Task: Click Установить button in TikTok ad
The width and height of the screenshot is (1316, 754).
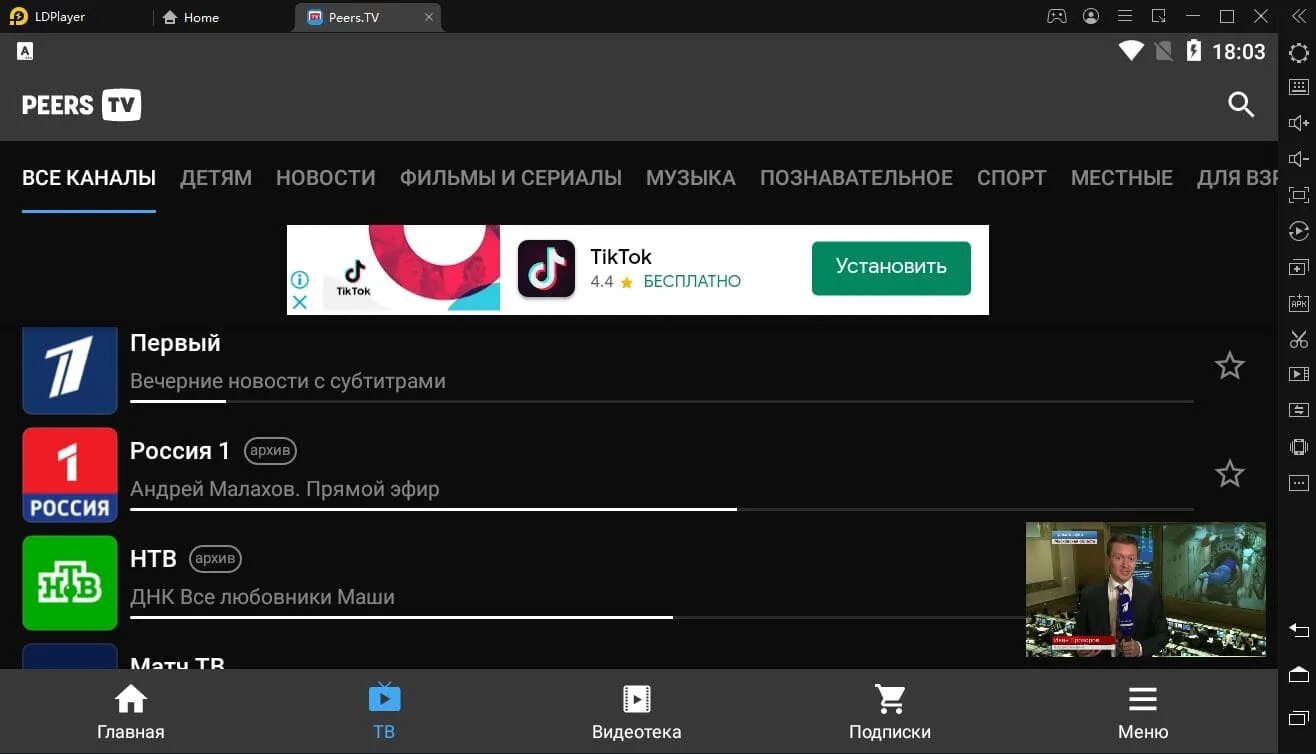Action: pyautogui.click(x=891, y=268)
